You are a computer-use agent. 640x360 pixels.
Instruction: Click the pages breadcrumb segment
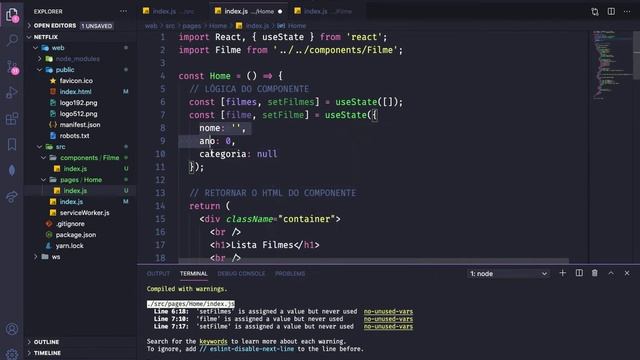pyautogui.click(x=191, y=26)
